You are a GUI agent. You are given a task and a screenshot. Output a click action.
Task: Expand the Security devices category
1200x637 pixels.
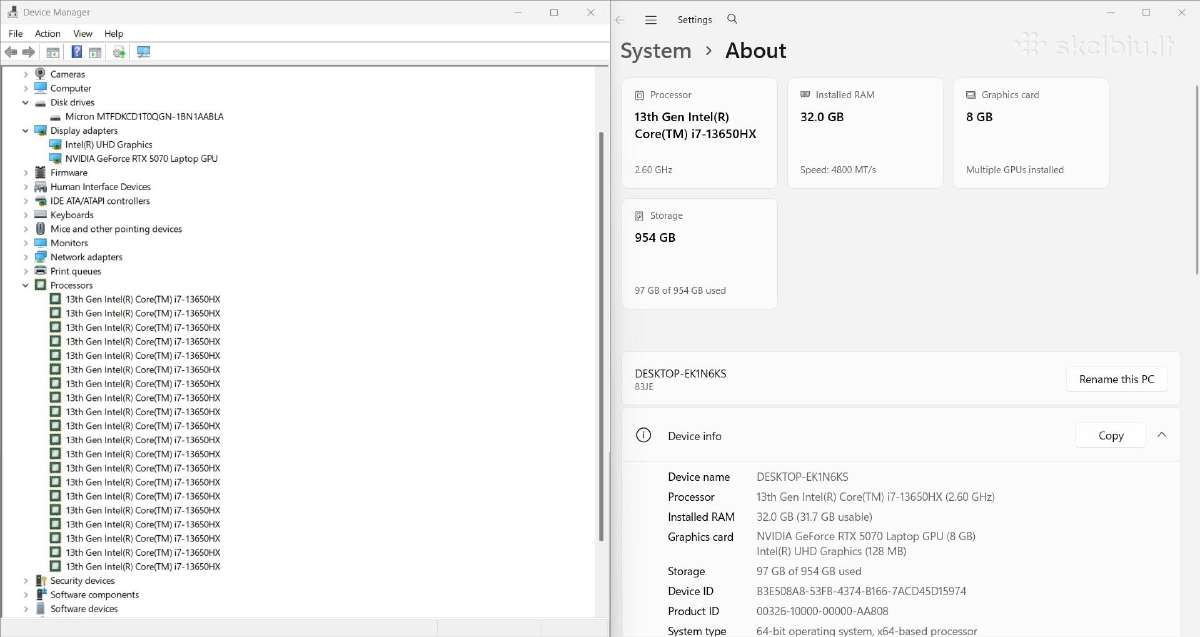pos(26,581)
